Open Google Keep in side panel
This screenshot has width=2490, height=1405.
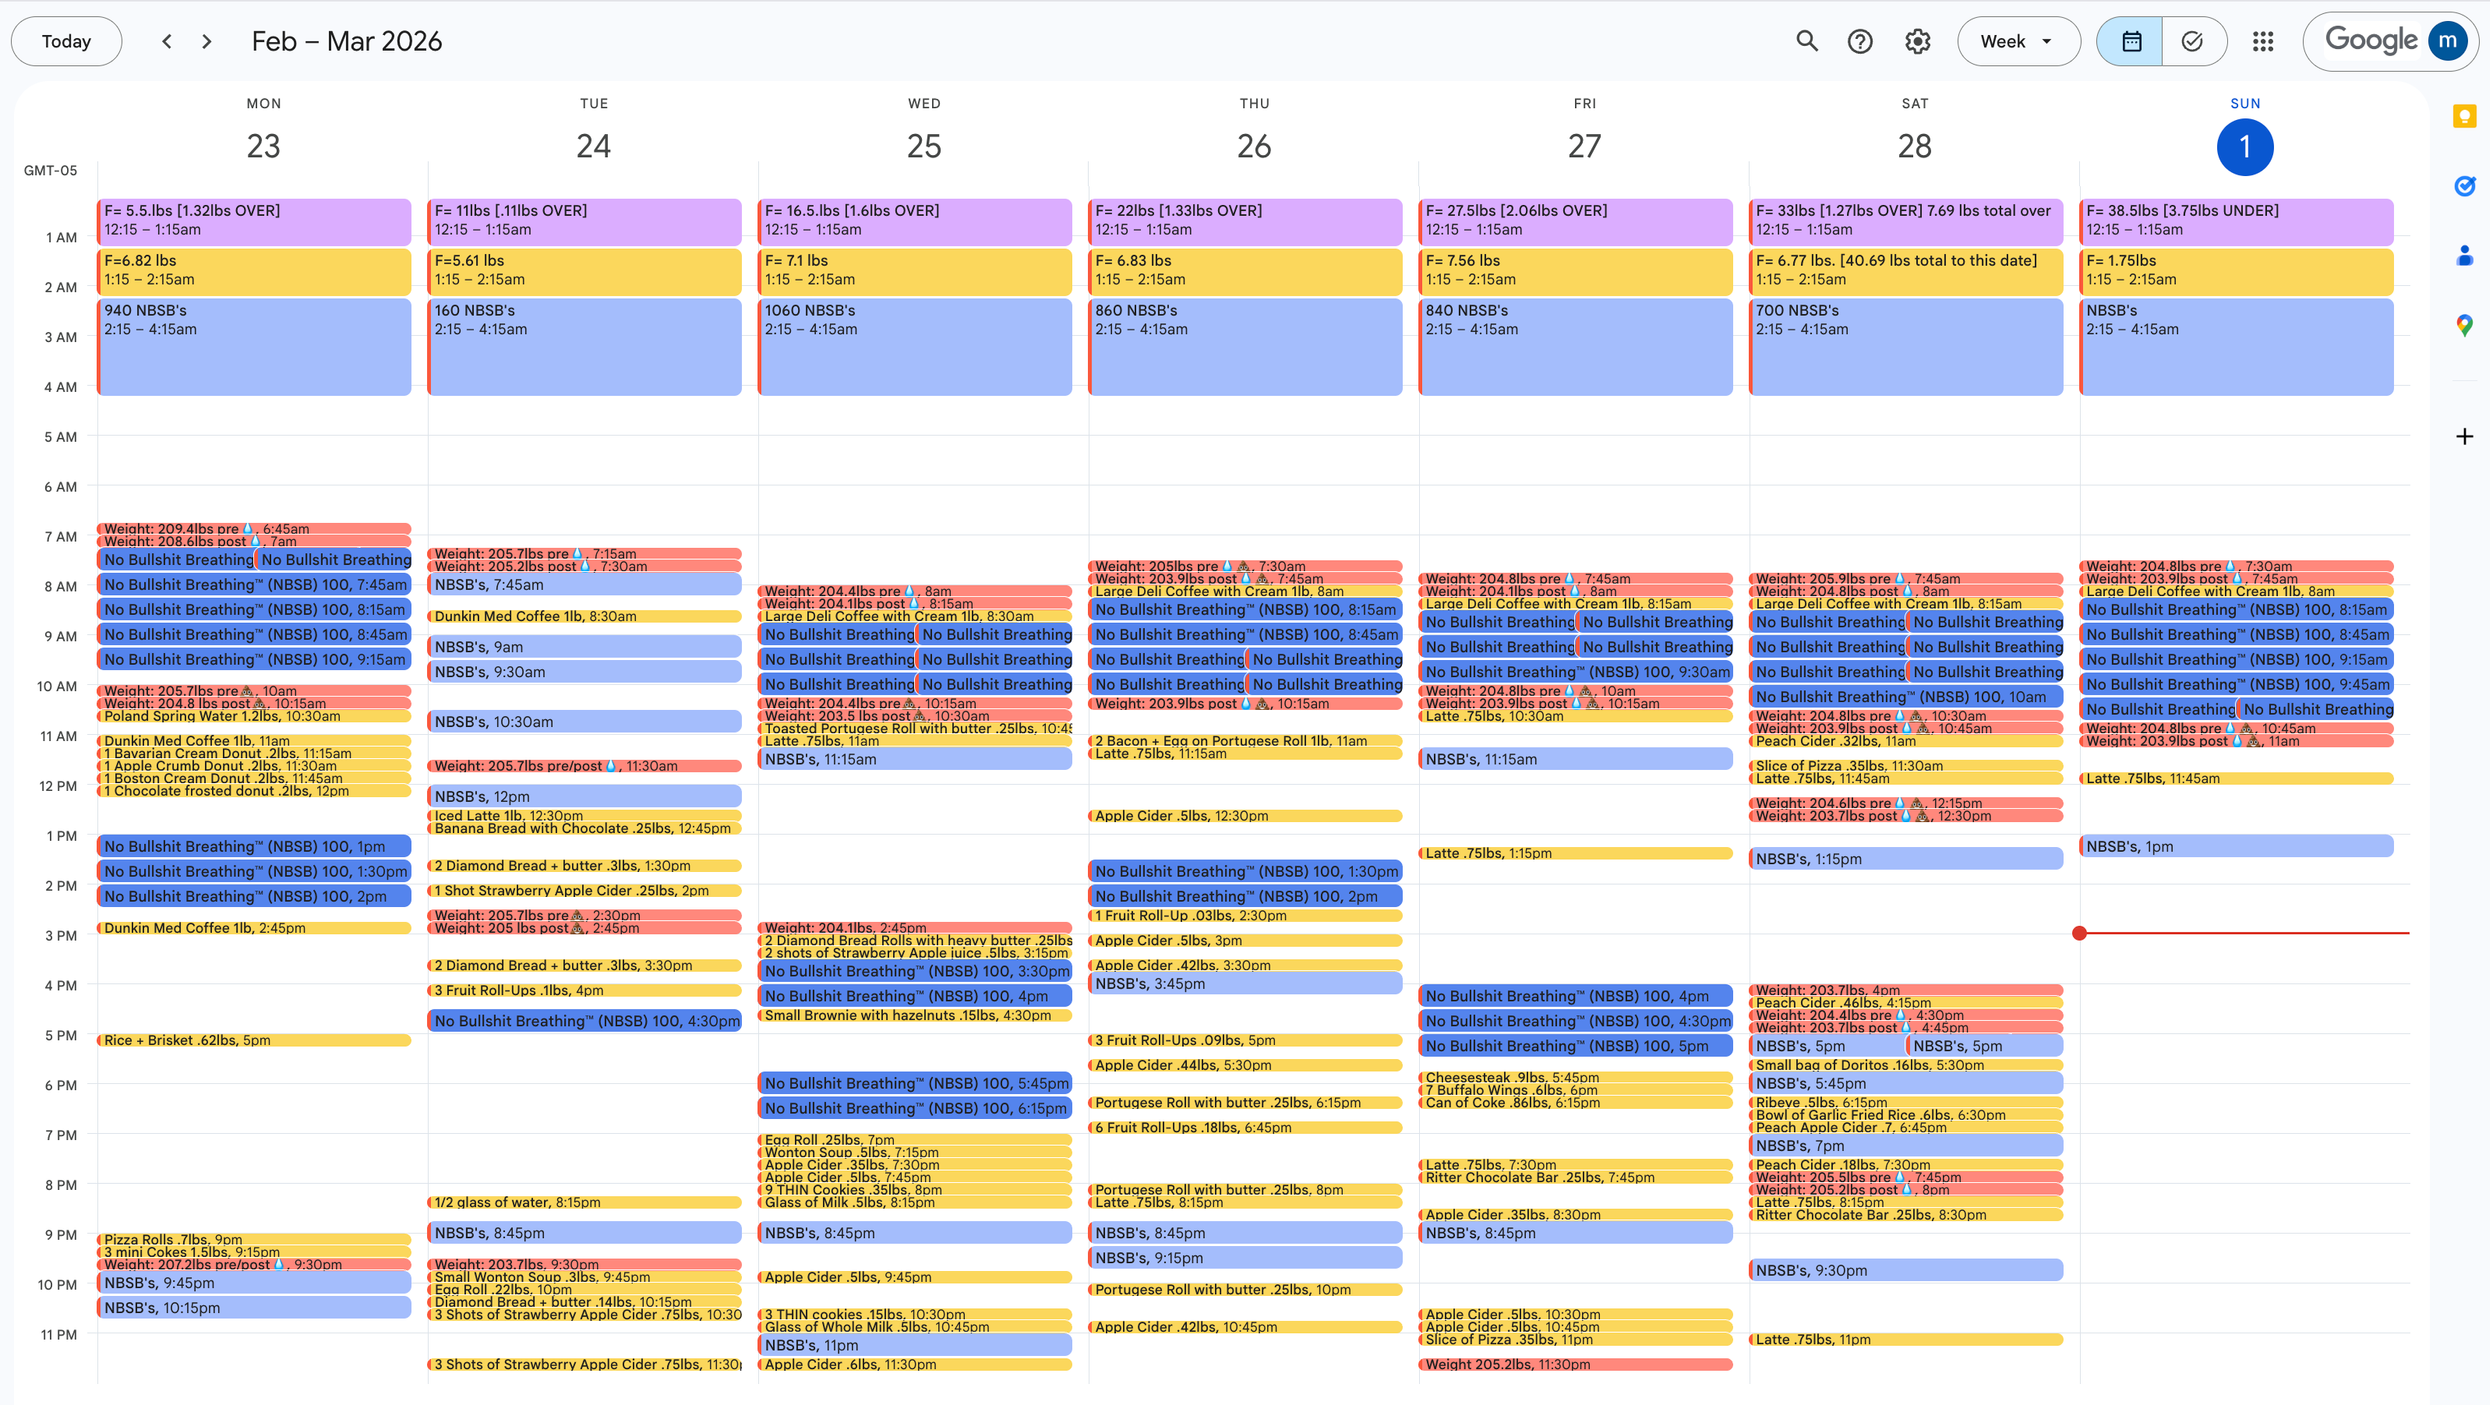click(2464, 117)
